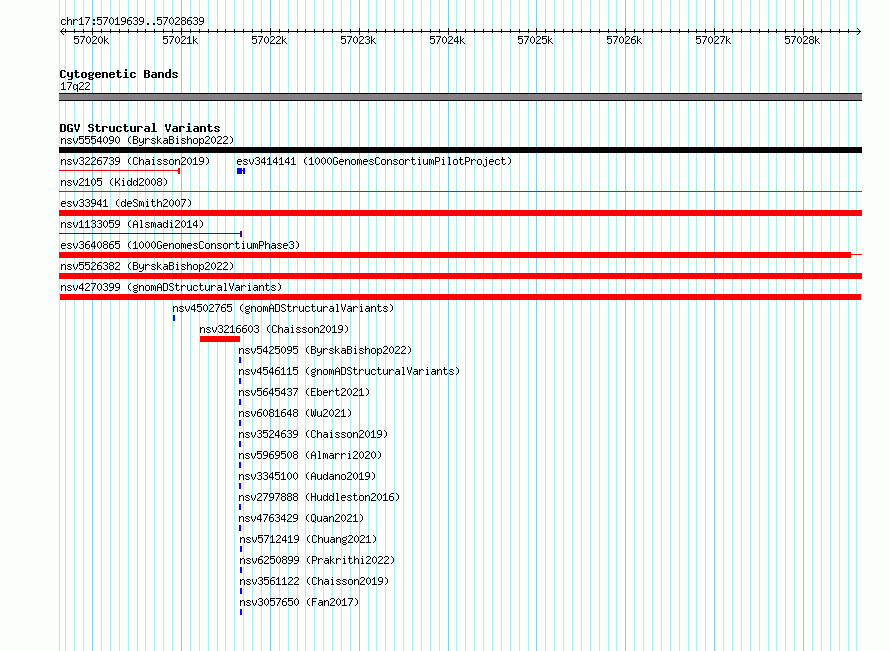The width and height of the screenshot is (890, 651).
Task: Click the purple nsv1133059 variant line
Action: [150, 233]
